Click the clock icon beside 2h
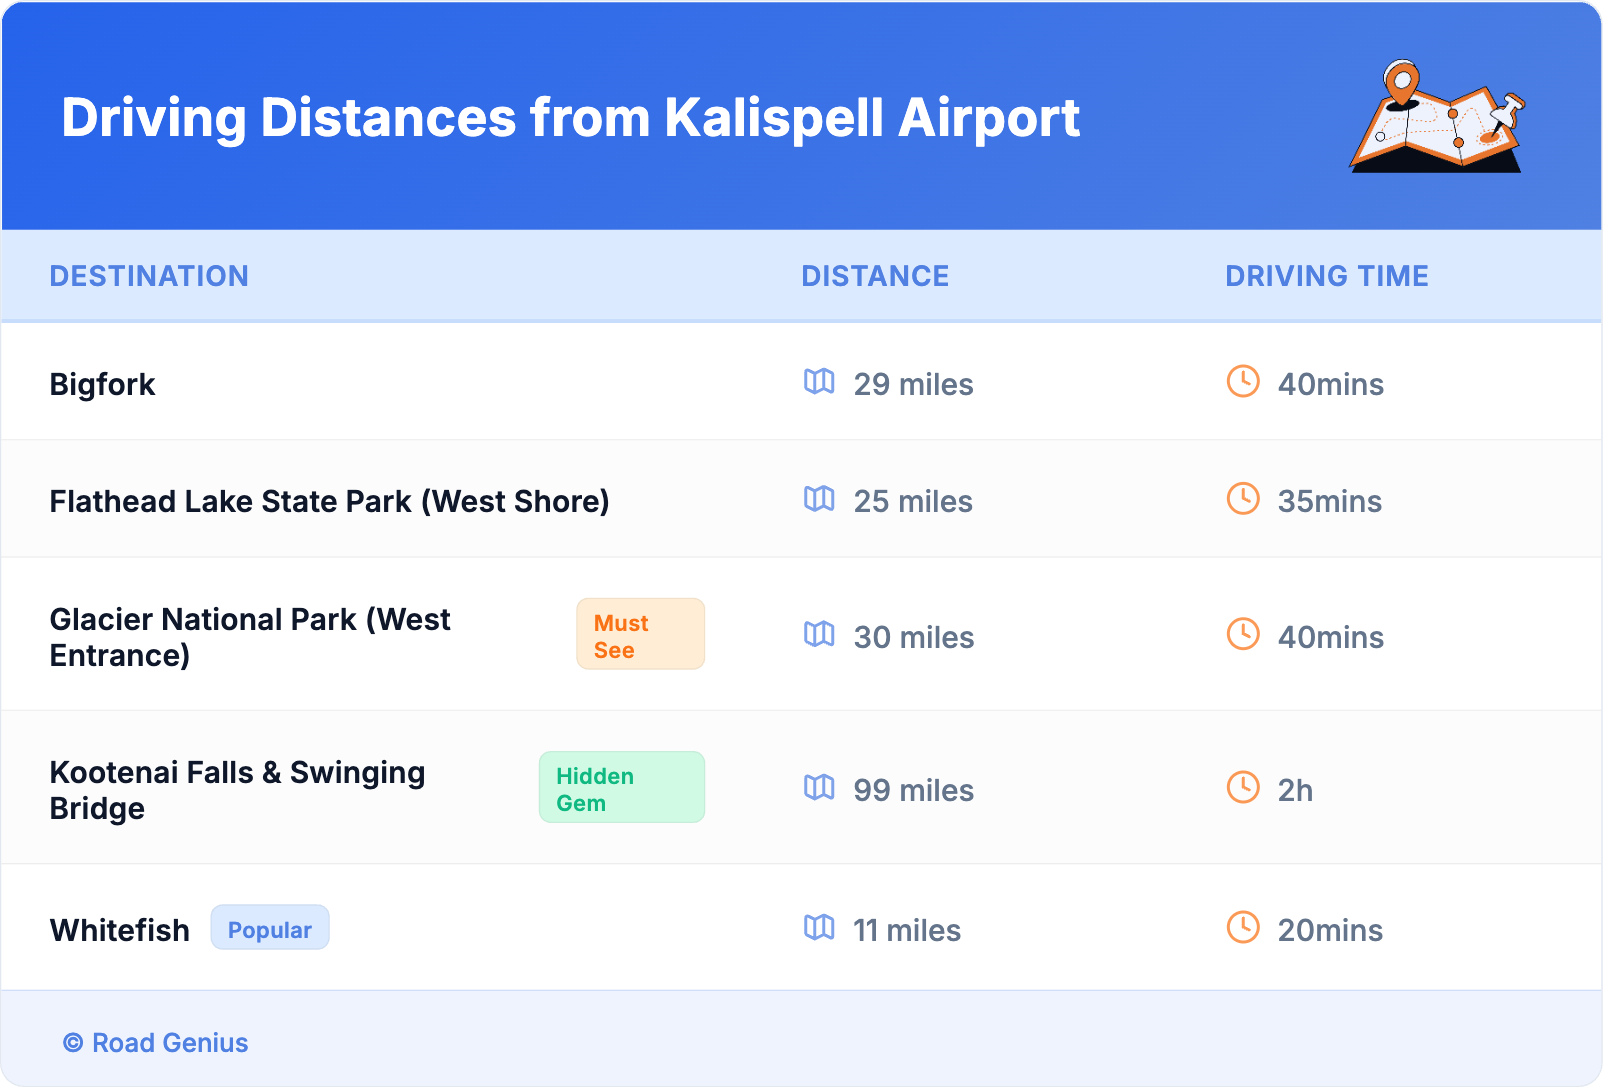The image size is (1604, 1088). tap(1243, 788)
